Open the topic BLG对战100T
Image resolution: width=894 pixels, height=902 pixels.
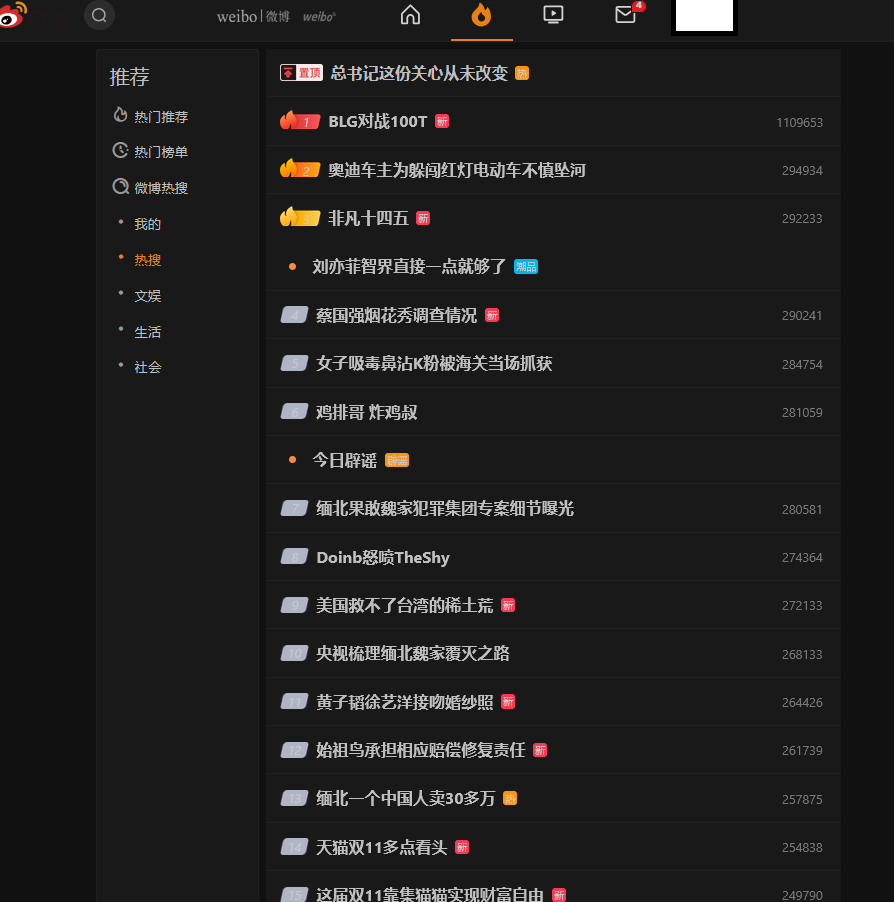tap(378, 121)
